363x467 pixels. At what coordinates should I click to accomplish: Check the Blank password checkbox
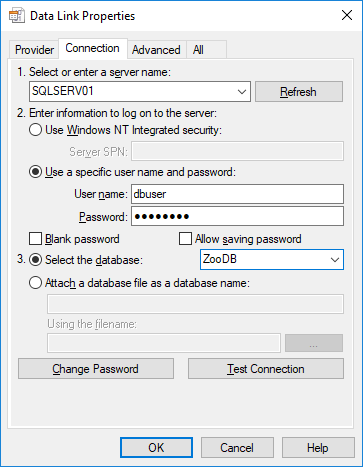pyautogui.click(x=36, y=239)
